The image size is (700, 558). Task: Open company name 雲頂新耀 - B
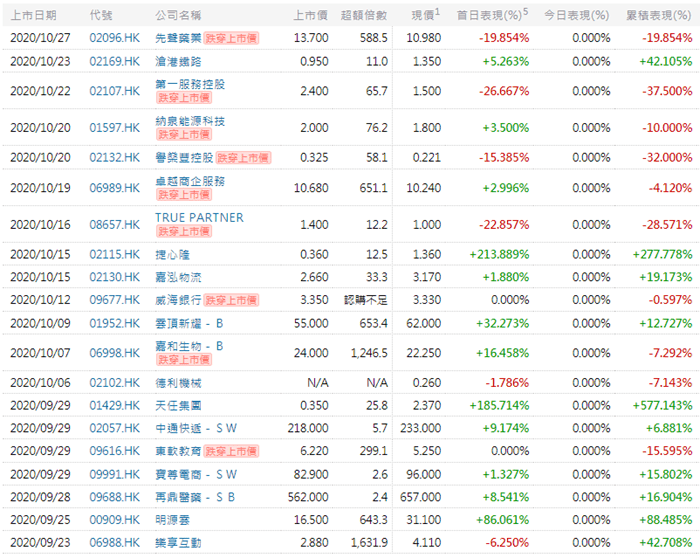click(x=189, y=324)
